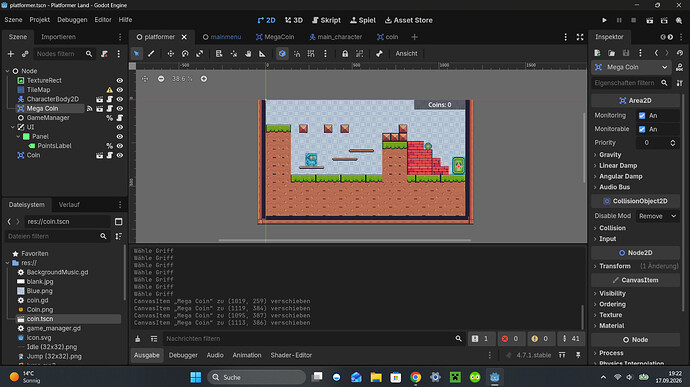Open the Debuggen menu

72,20
